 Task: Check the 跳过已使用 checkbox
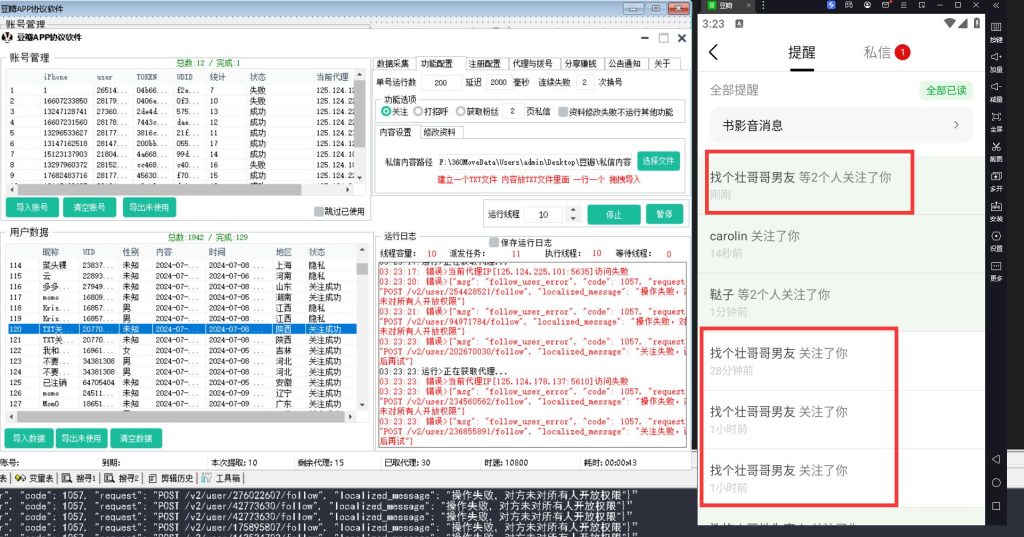click(x=318, y=212)
